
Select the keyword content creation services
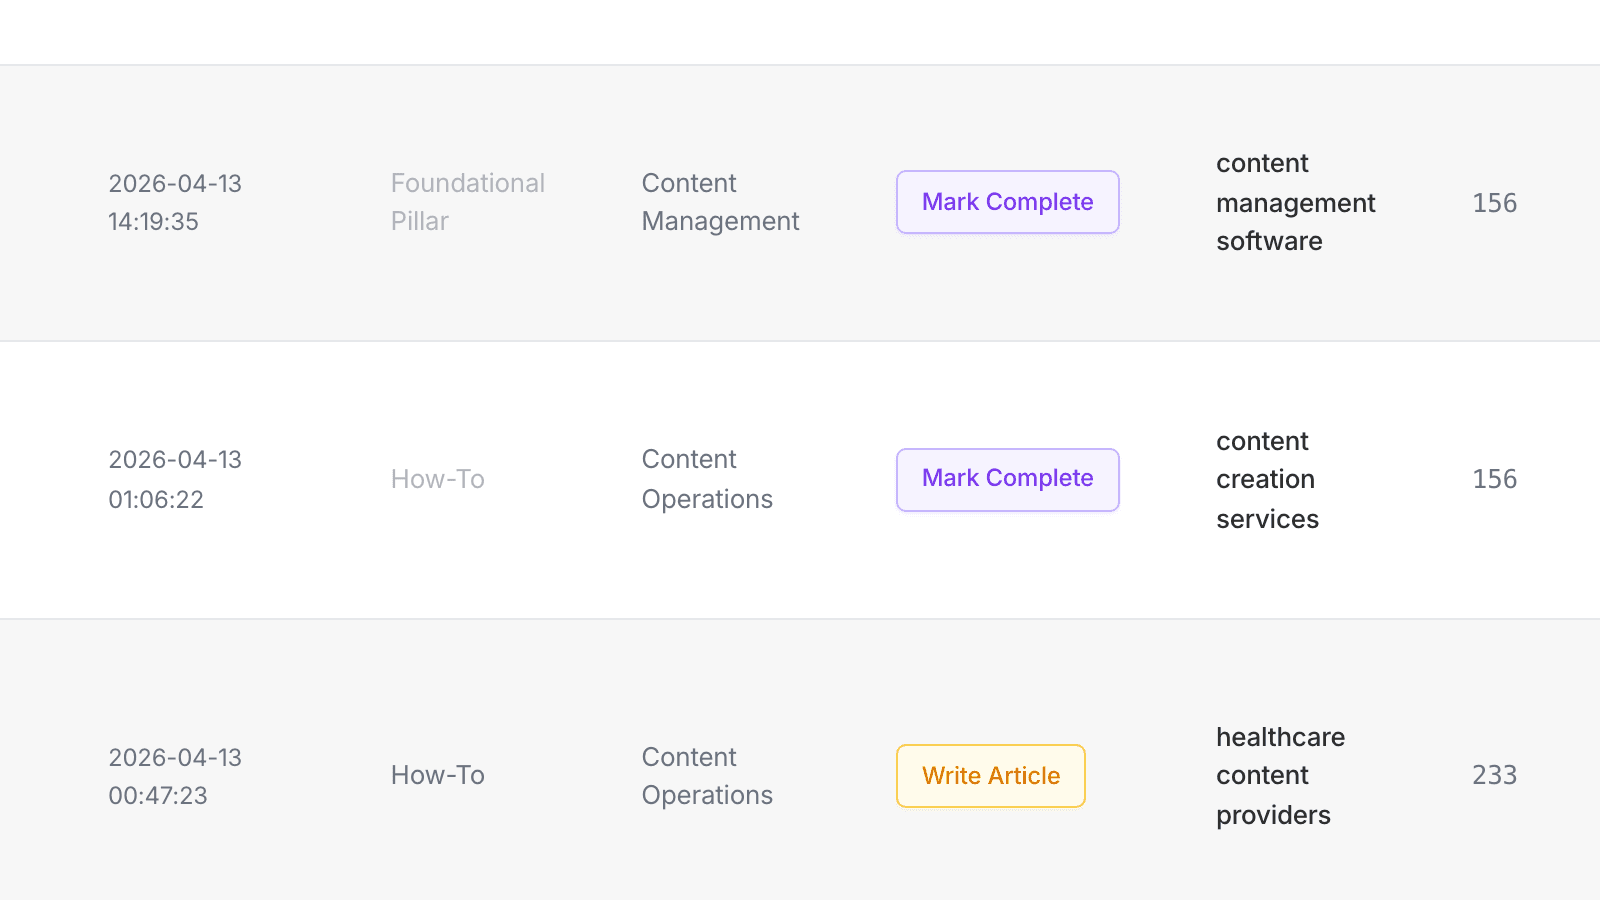1267,479
